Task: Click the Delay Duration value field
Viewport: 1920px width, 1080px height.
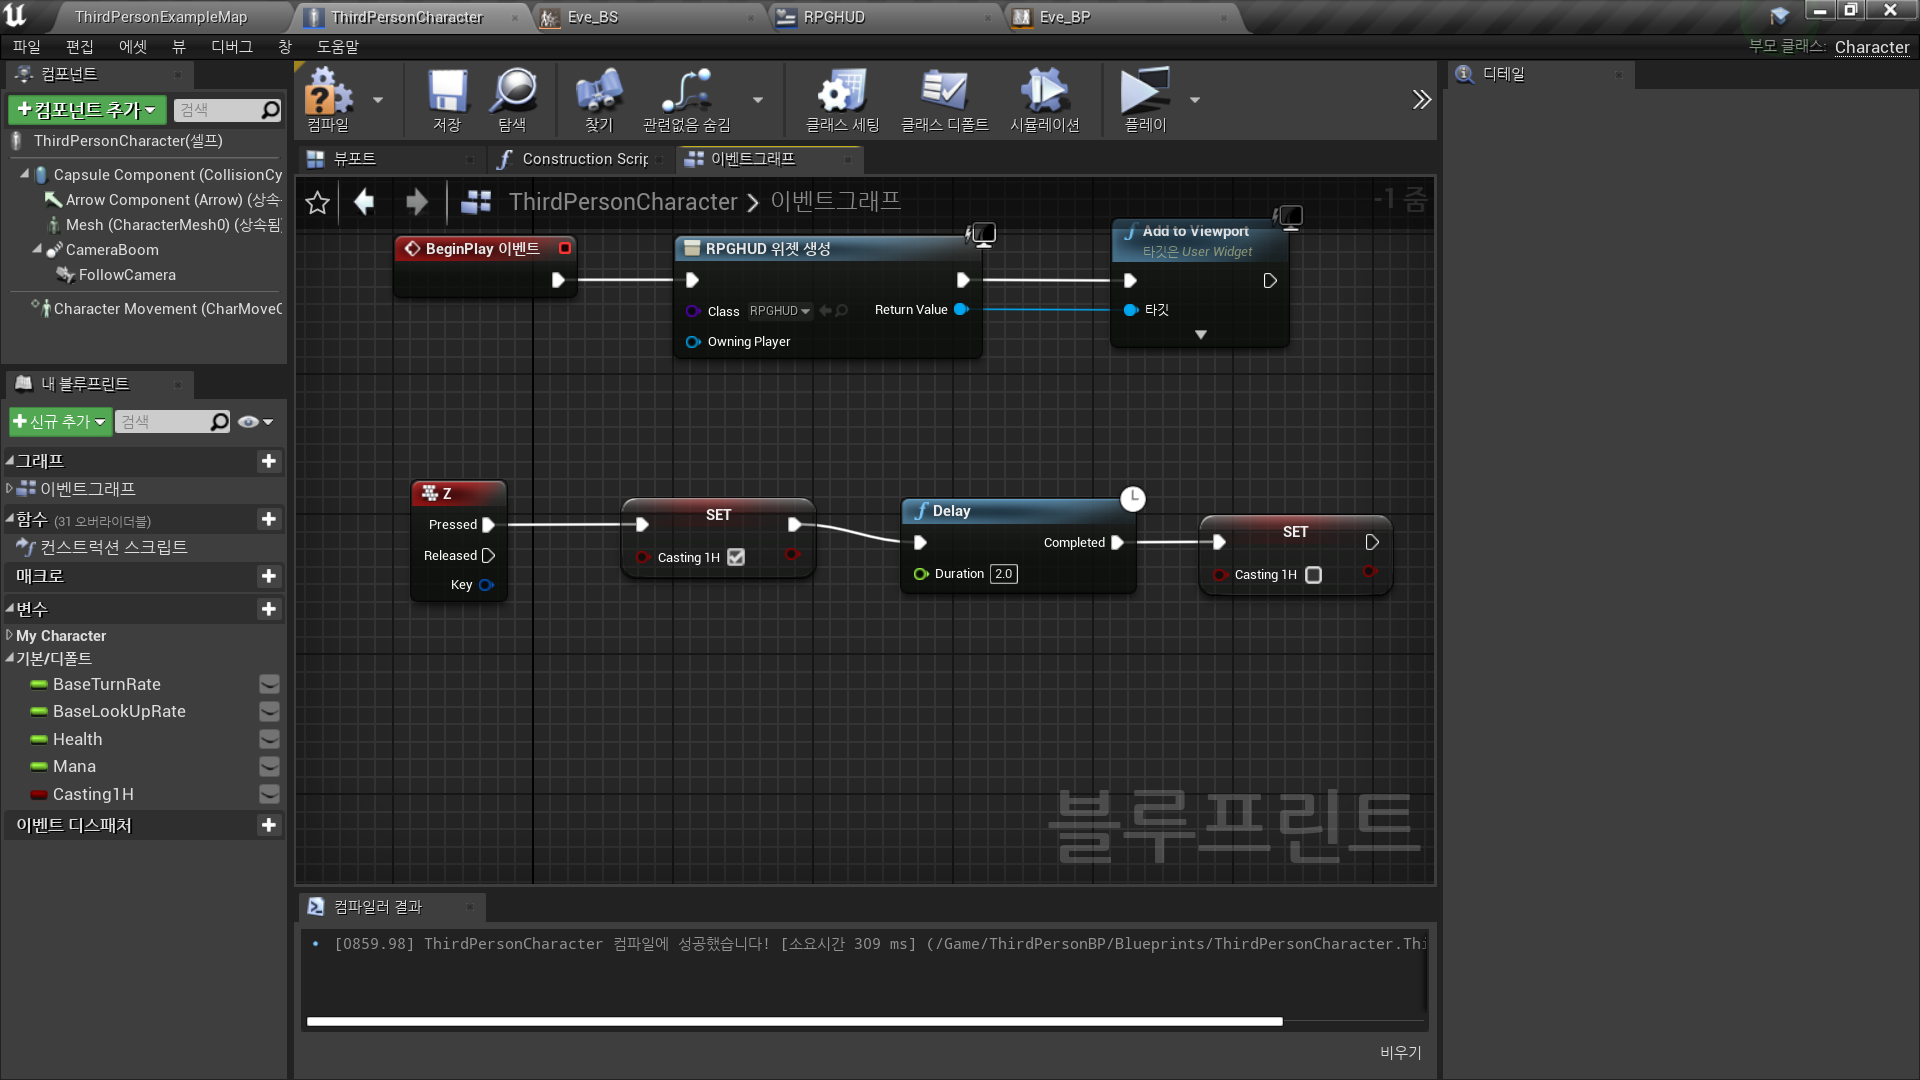Action: [1003, 574]
